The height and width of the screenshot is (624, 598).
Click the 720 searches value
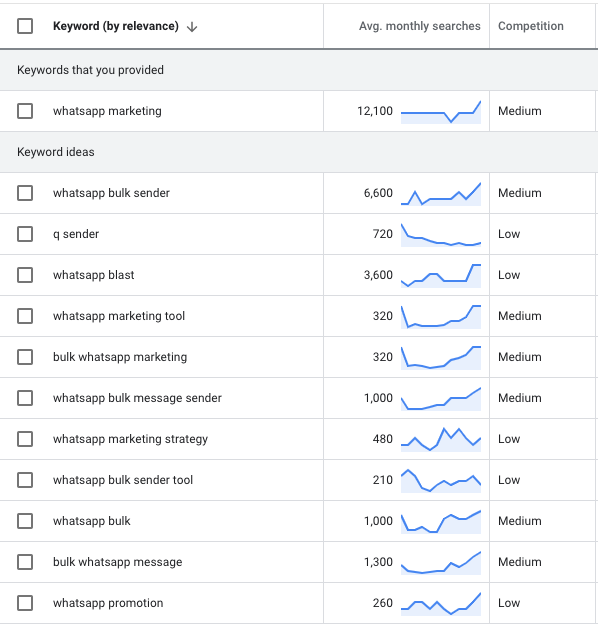point(383,234)
